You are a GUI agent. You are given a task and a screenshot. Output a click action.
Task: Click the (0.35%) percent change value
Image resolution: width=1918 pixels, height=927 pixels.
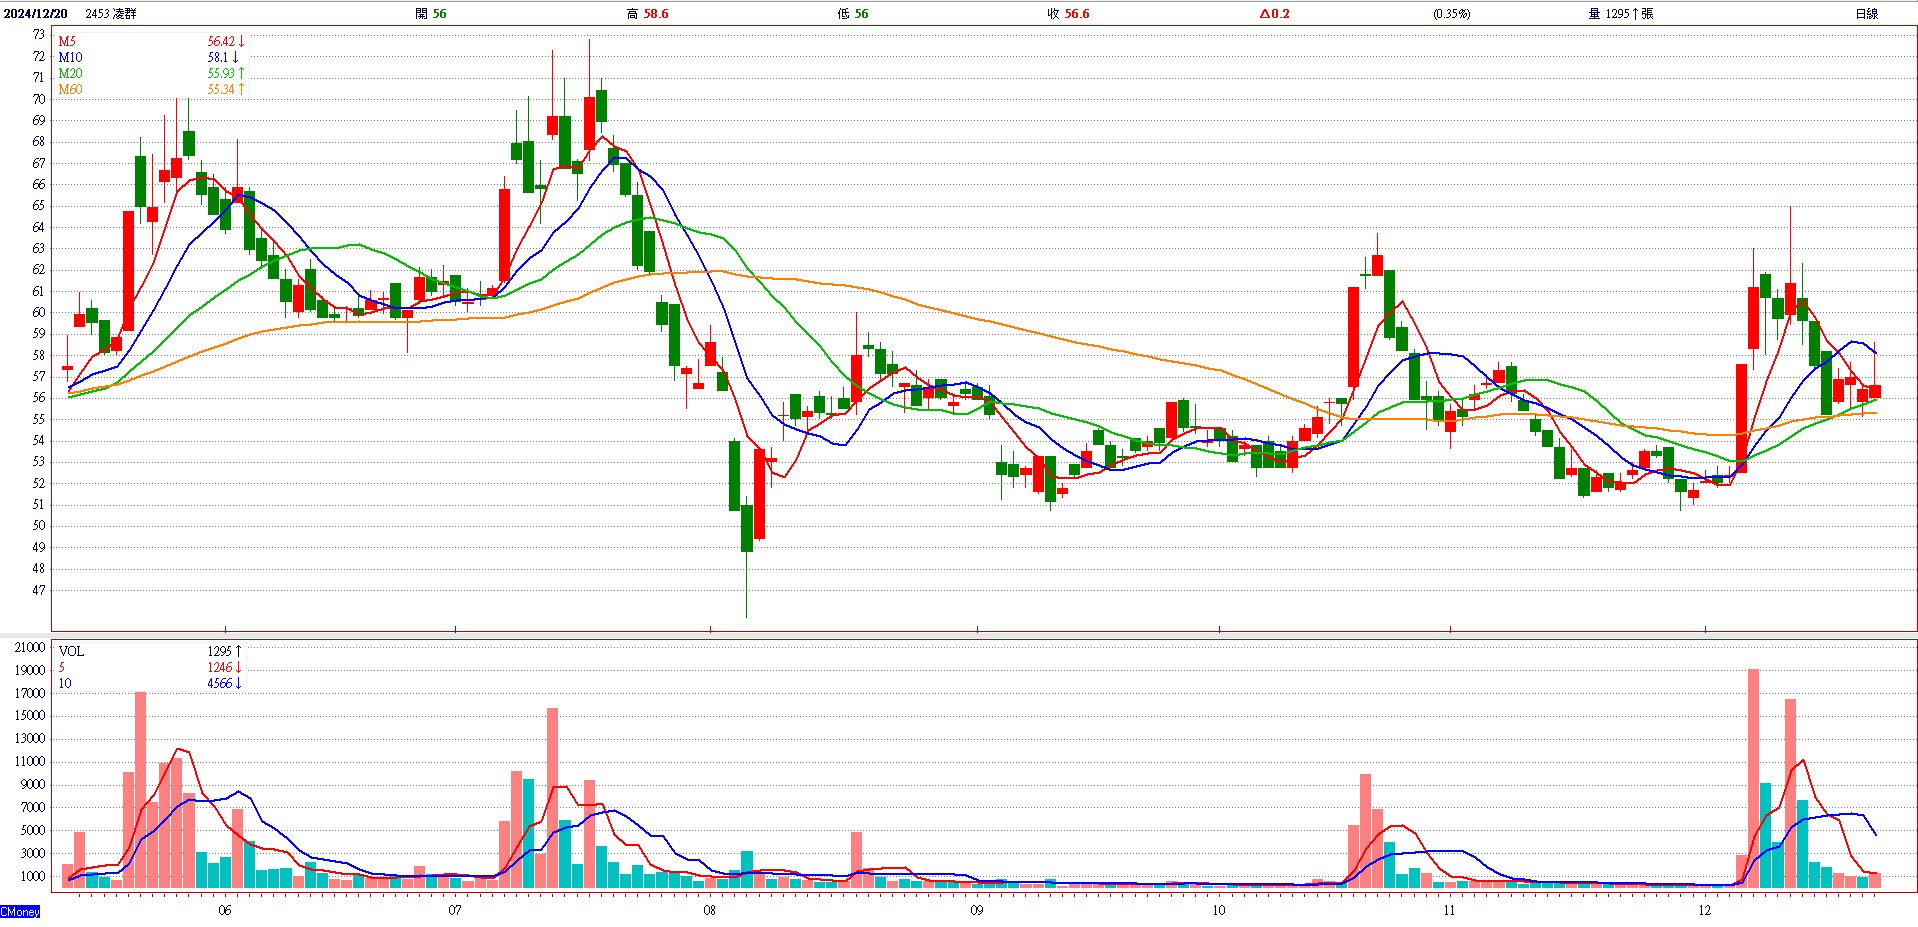click(1451, 13)
